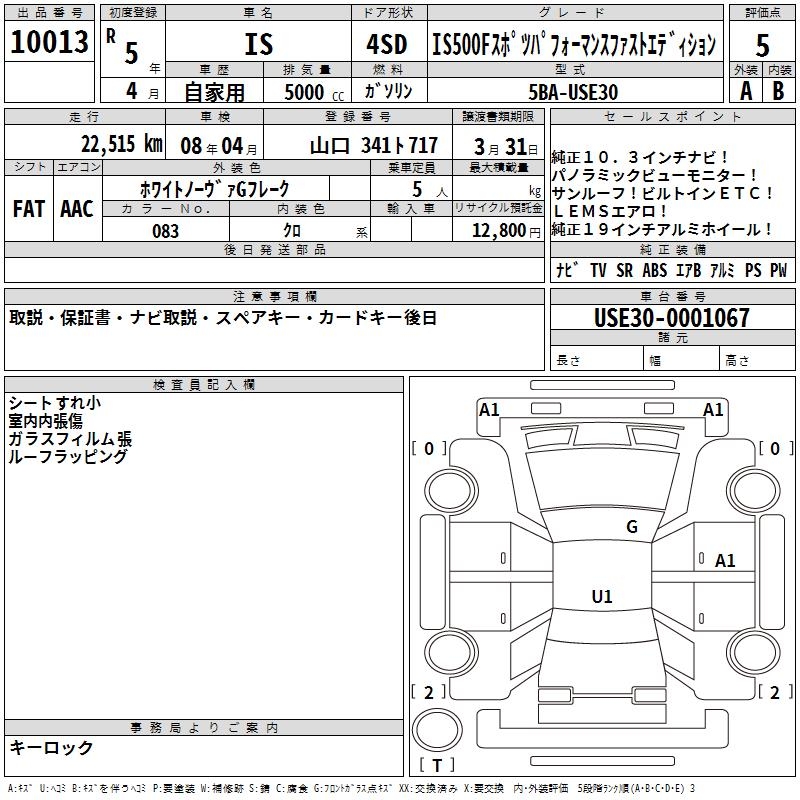Select overall evaluation score 5
The height and width of the screenshot is (800, 800).
[x=762, y=45]
